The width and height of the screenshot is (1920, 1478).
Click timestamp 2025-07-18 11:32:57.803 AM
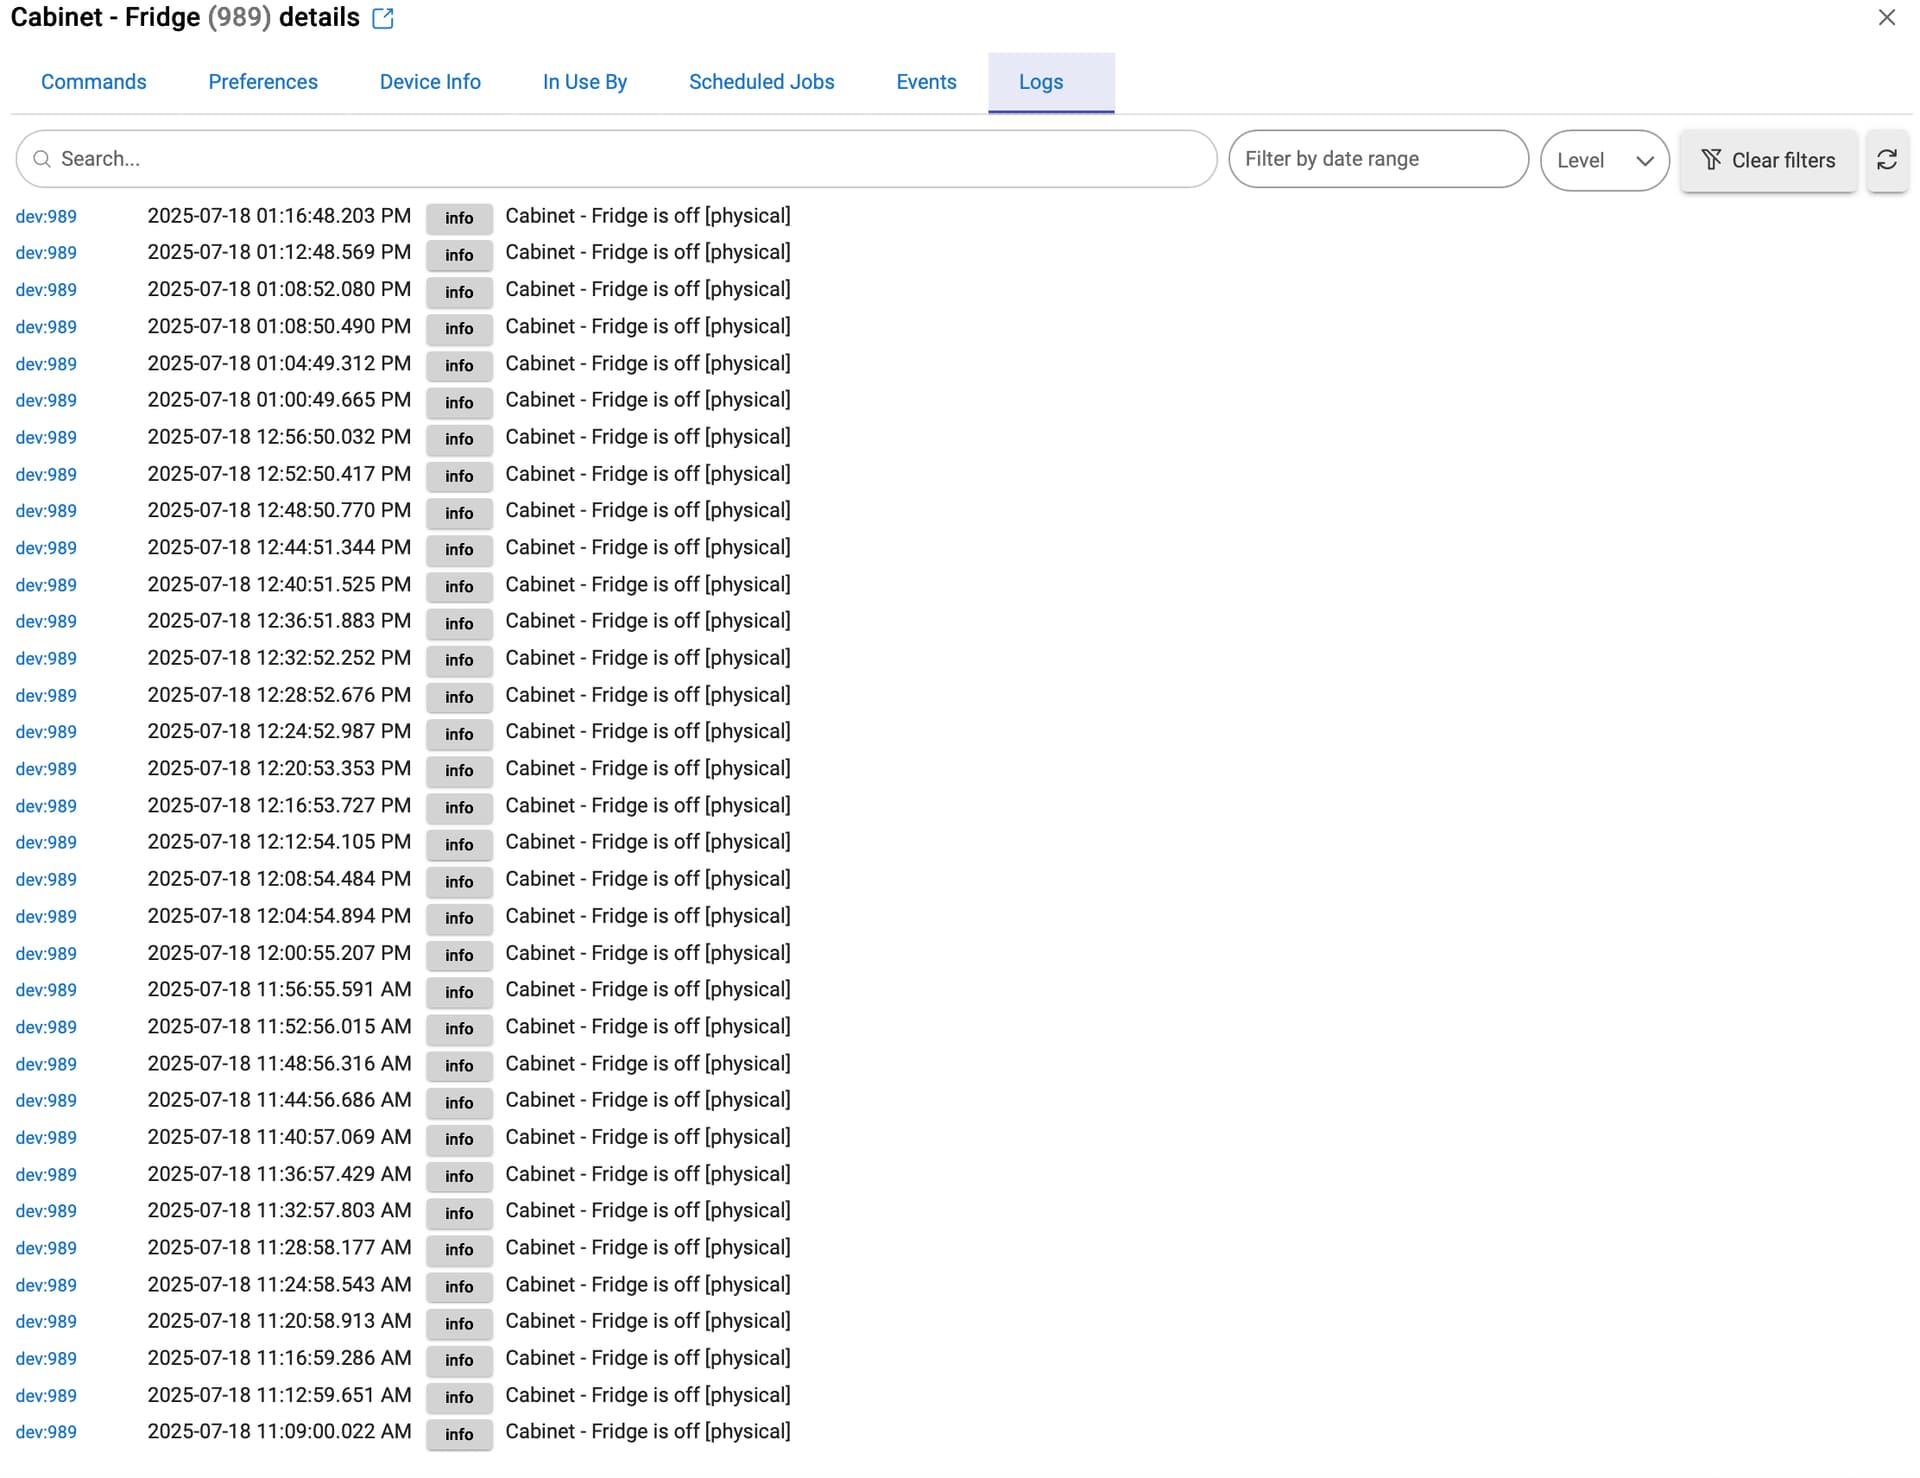[279, 1210]
